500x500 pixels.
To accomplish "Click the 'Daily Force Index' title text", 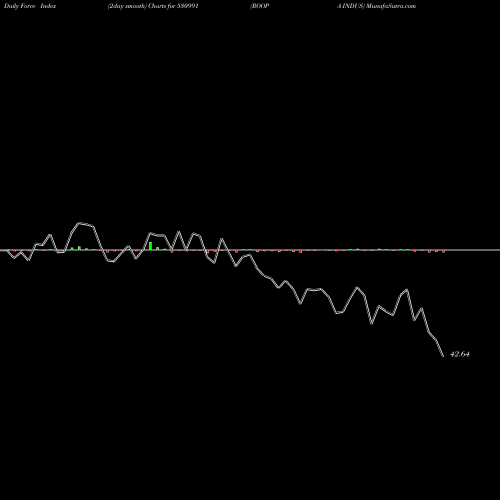I will tap(29, 6).
